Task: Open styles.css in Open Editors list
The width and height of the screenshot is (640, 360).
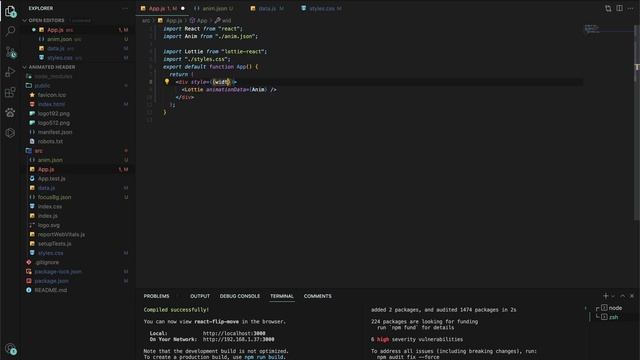Action: 78,58
